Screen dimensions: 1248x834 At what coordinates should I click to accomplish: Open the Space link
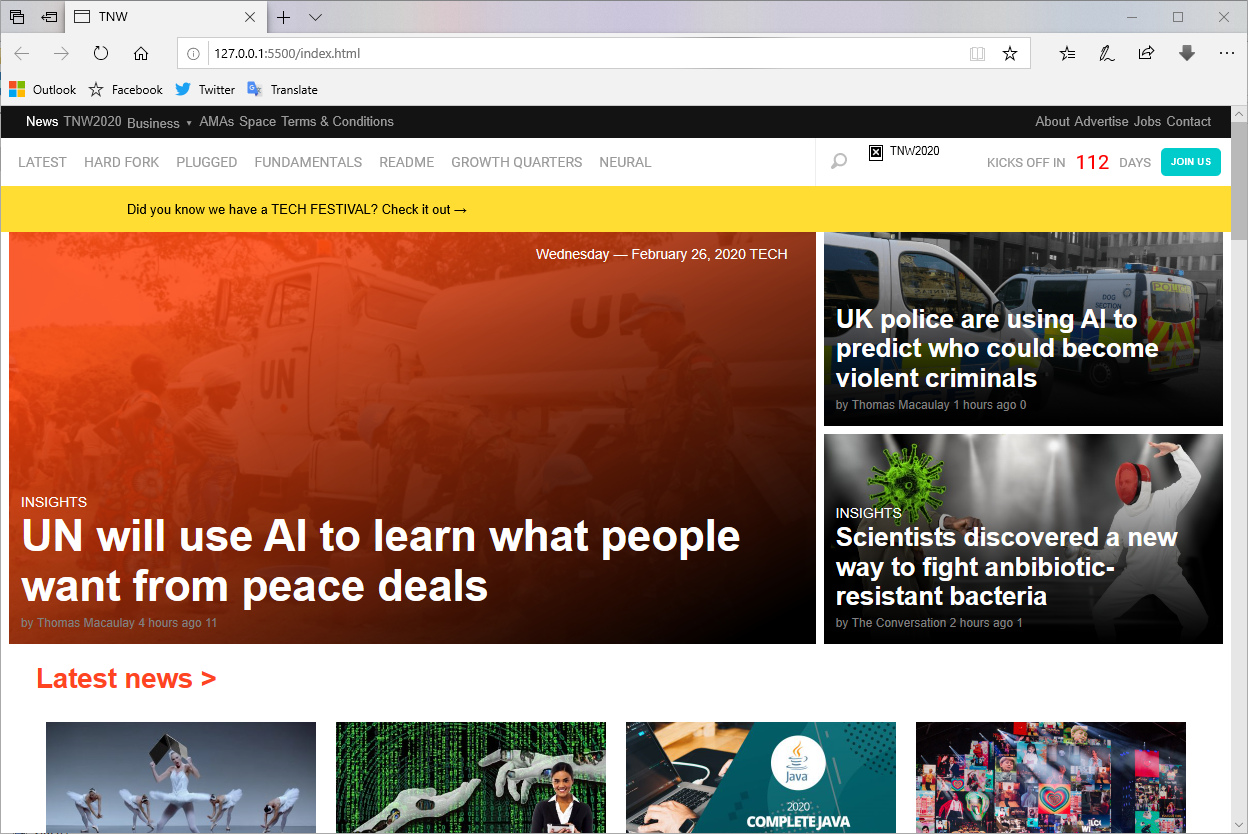point(257,122)
